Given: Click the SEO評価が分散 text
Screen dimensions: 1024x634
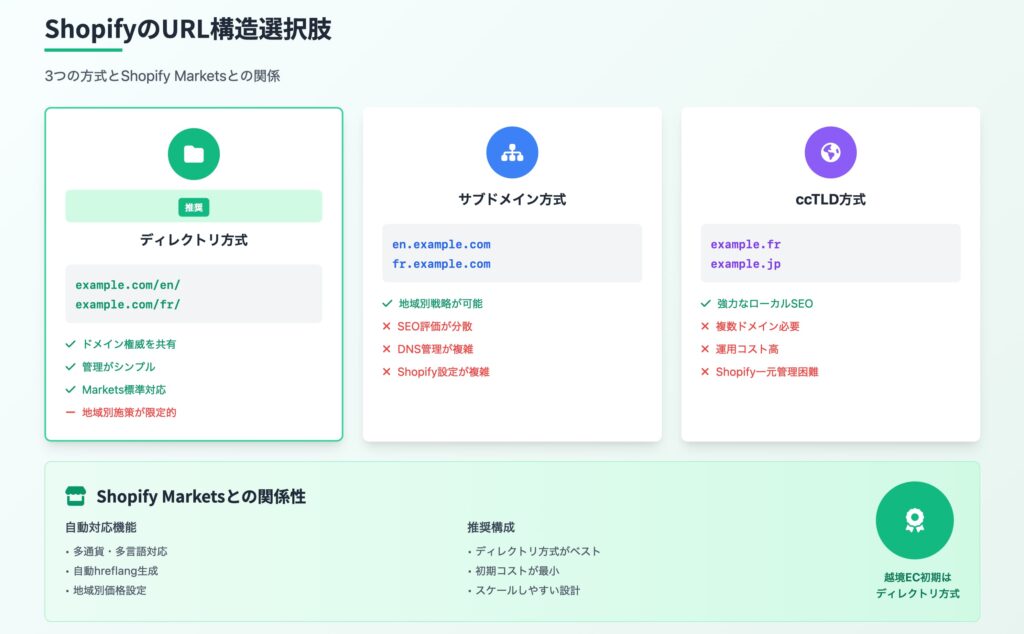Looking at the screenshot, I should pyautogui.click(x=434, y=326).
